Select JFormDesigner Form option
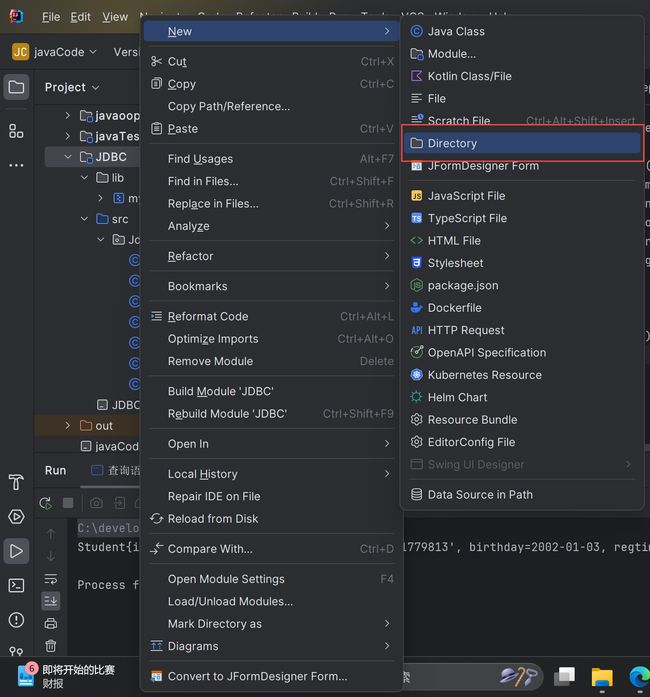Viewport: 650px width, 697px height. [522, 166]
